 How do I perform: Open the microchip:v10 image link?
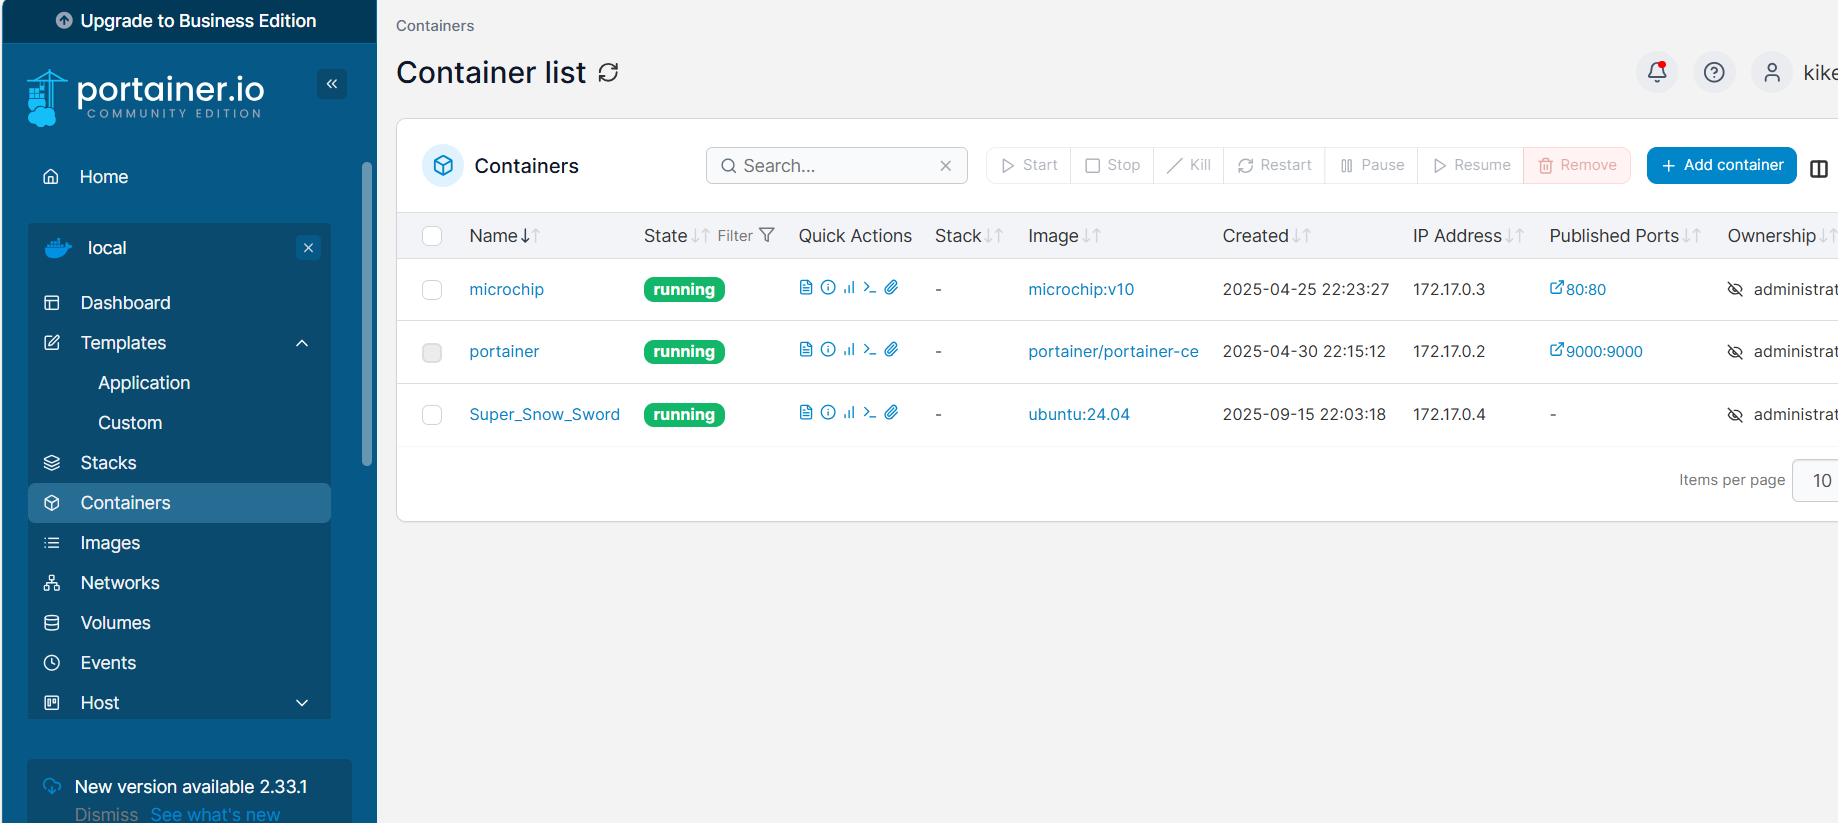(1081, 290)
